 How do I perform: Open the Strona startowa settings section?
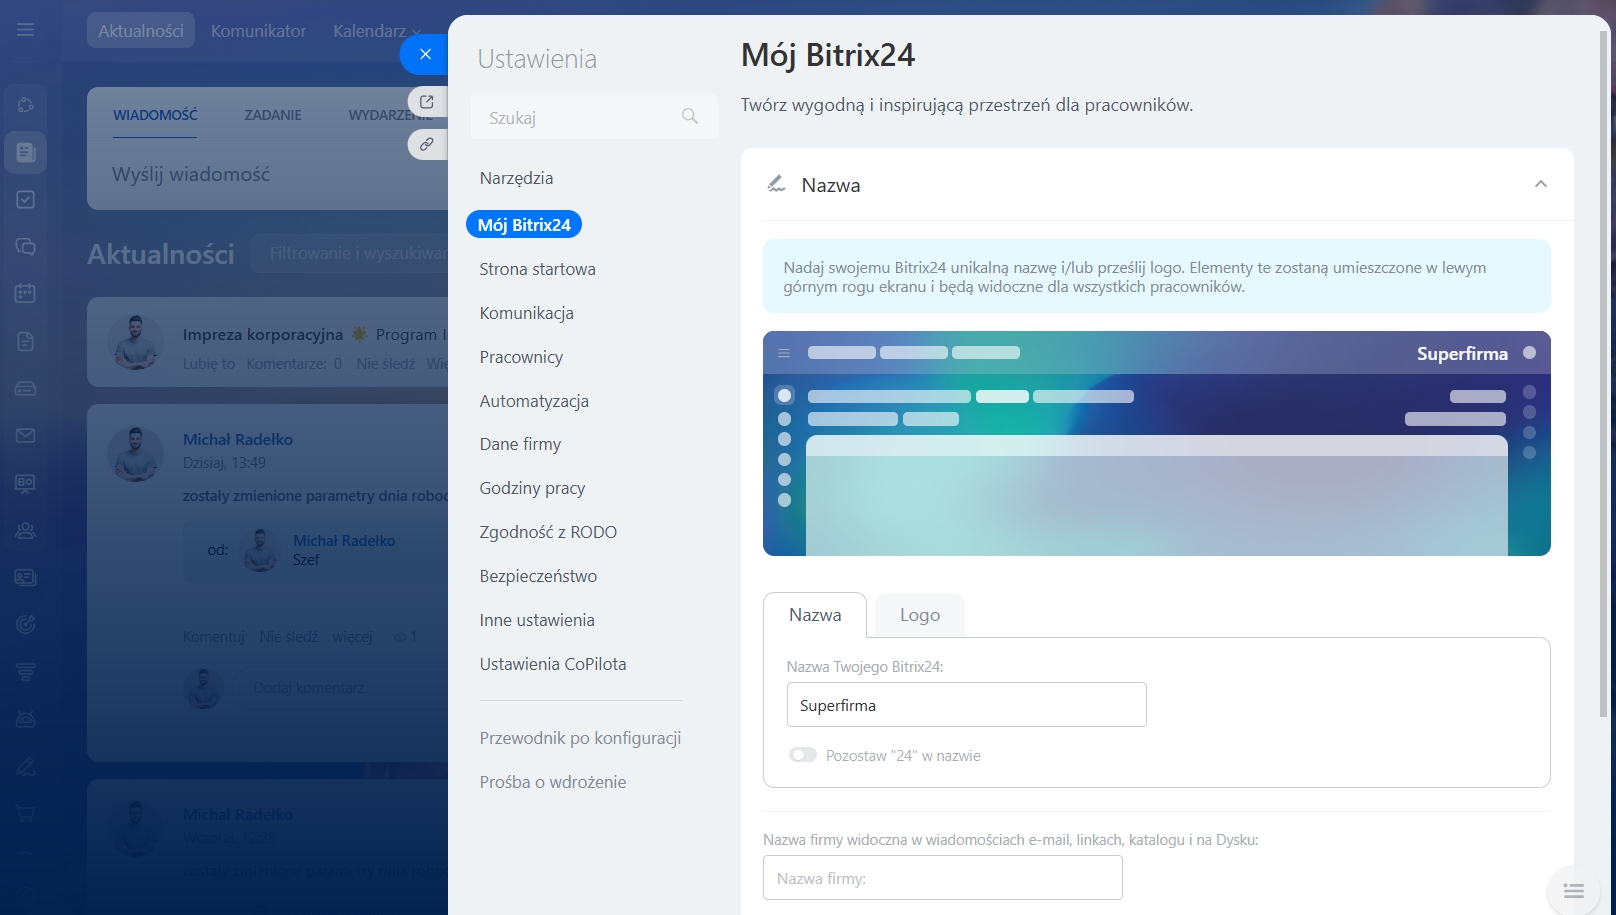point(537,269)
